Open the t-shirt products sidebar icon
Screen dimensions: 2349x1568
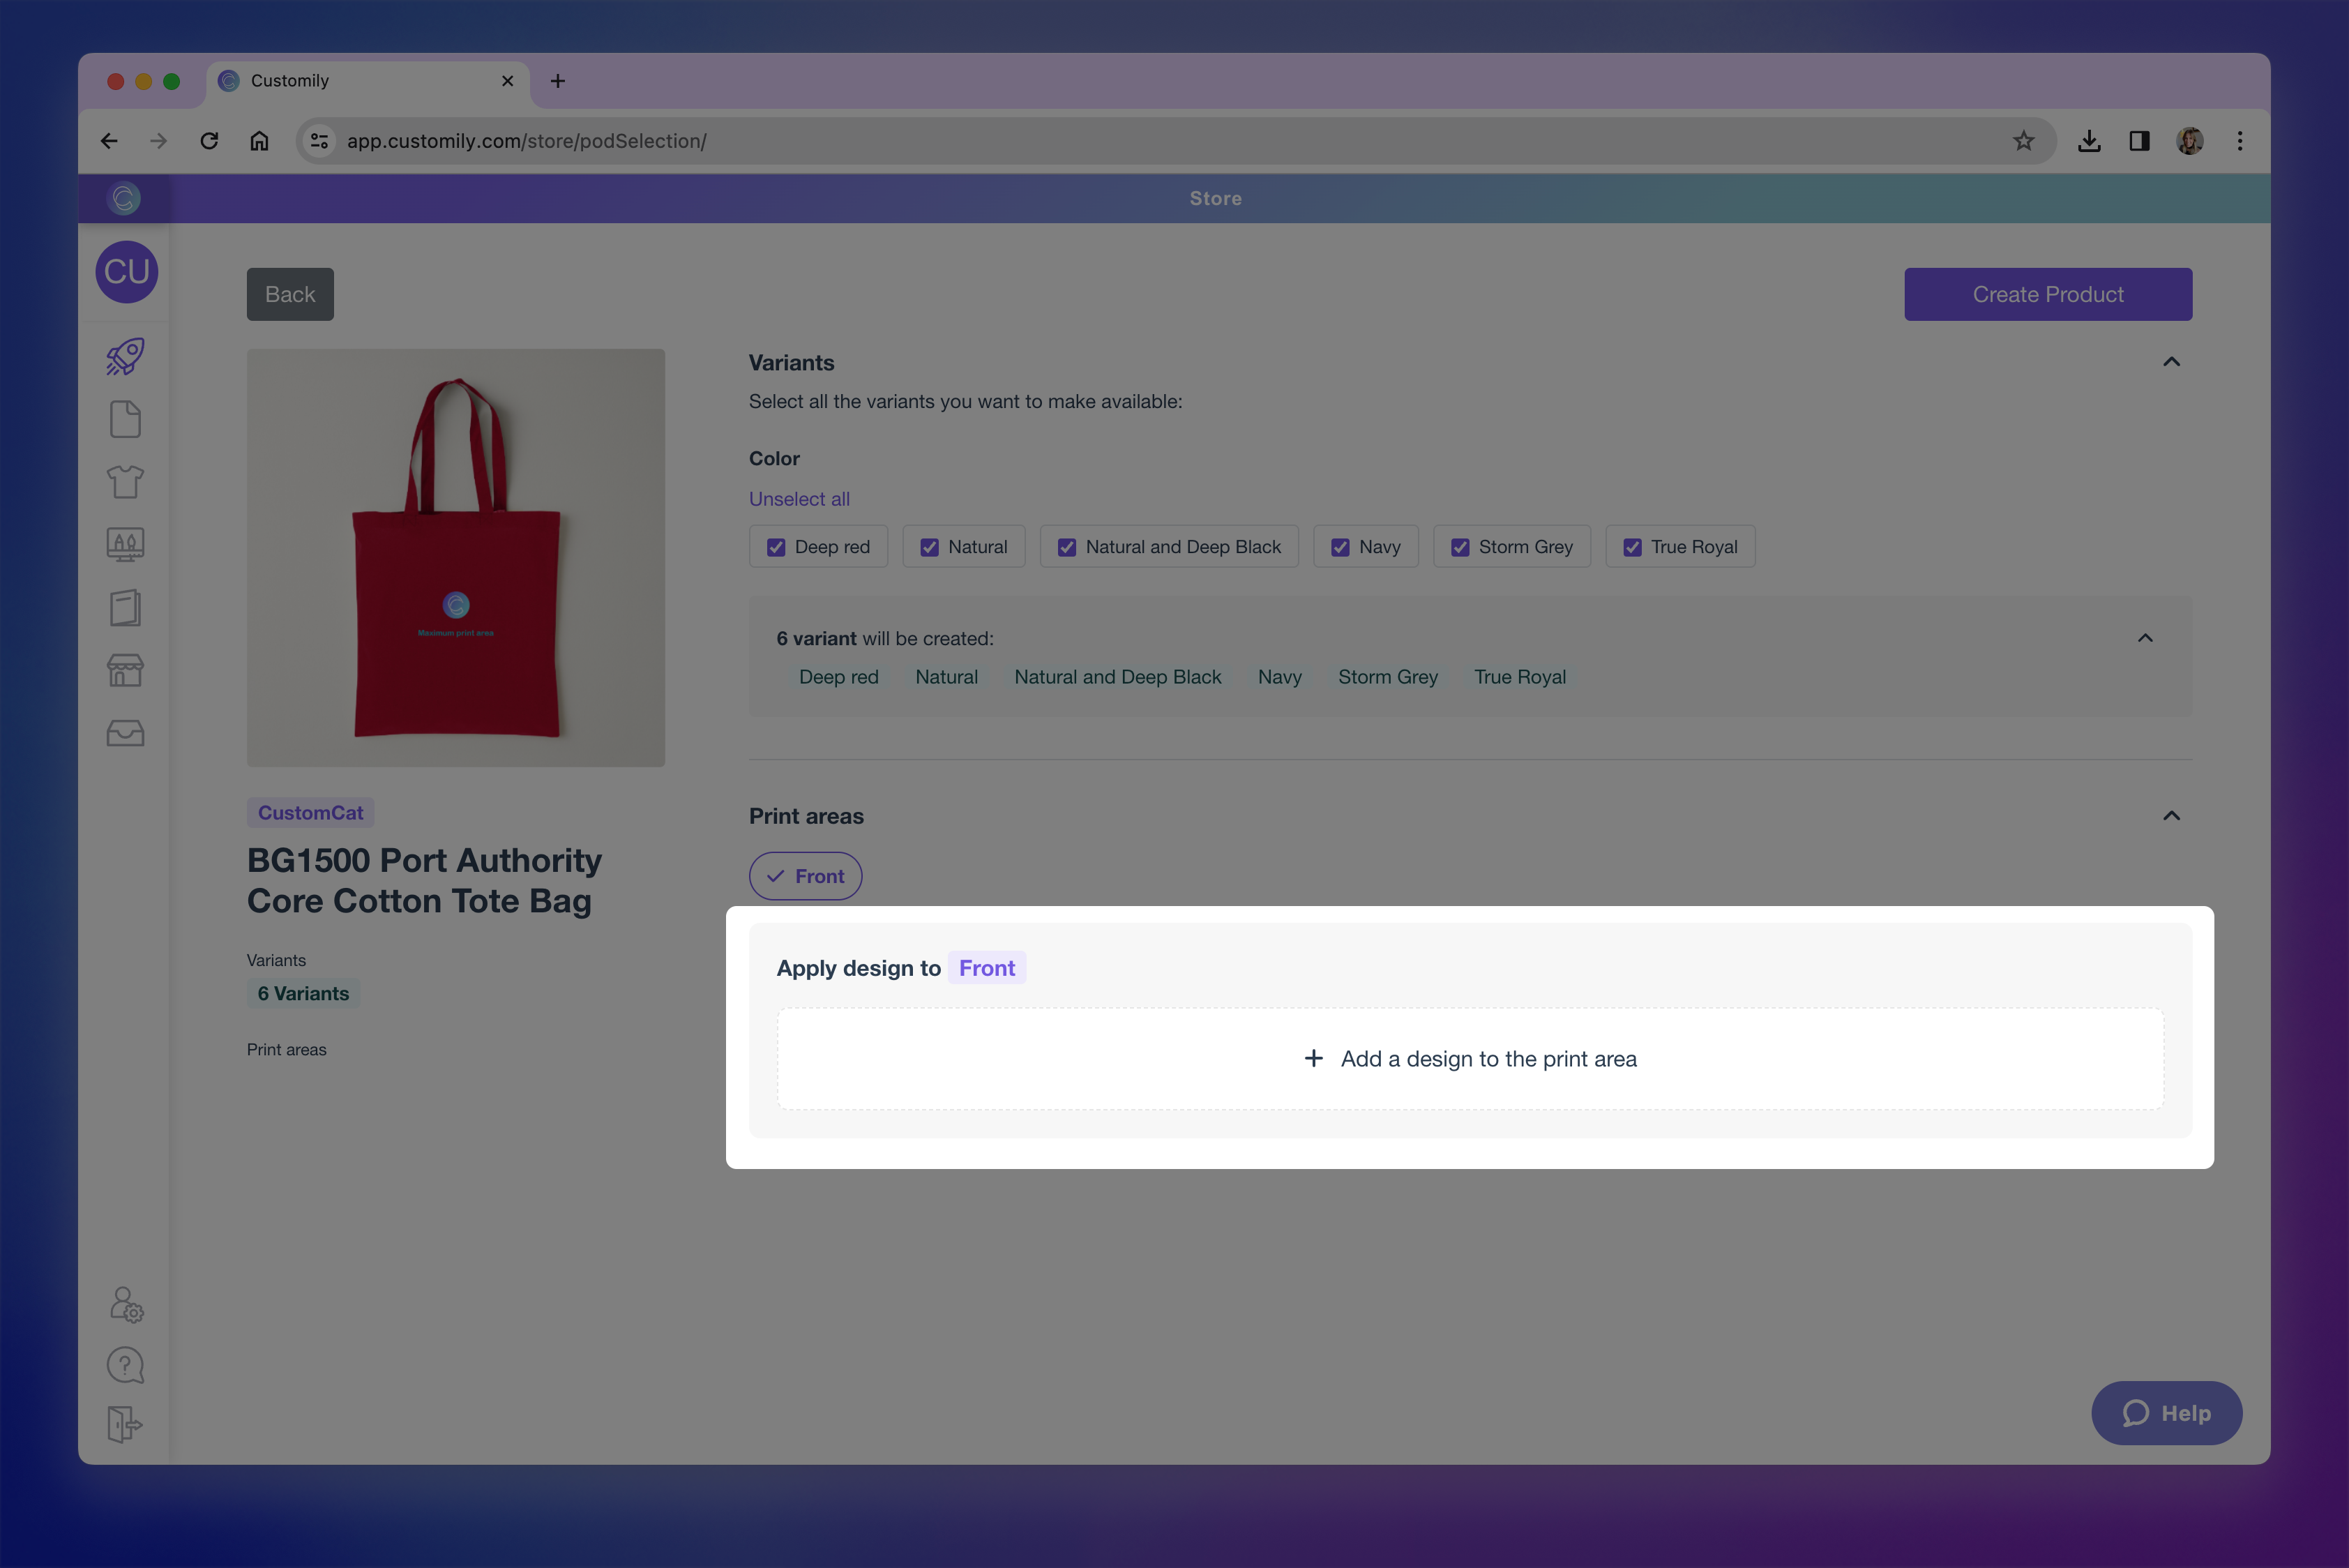tap(125, 482)
